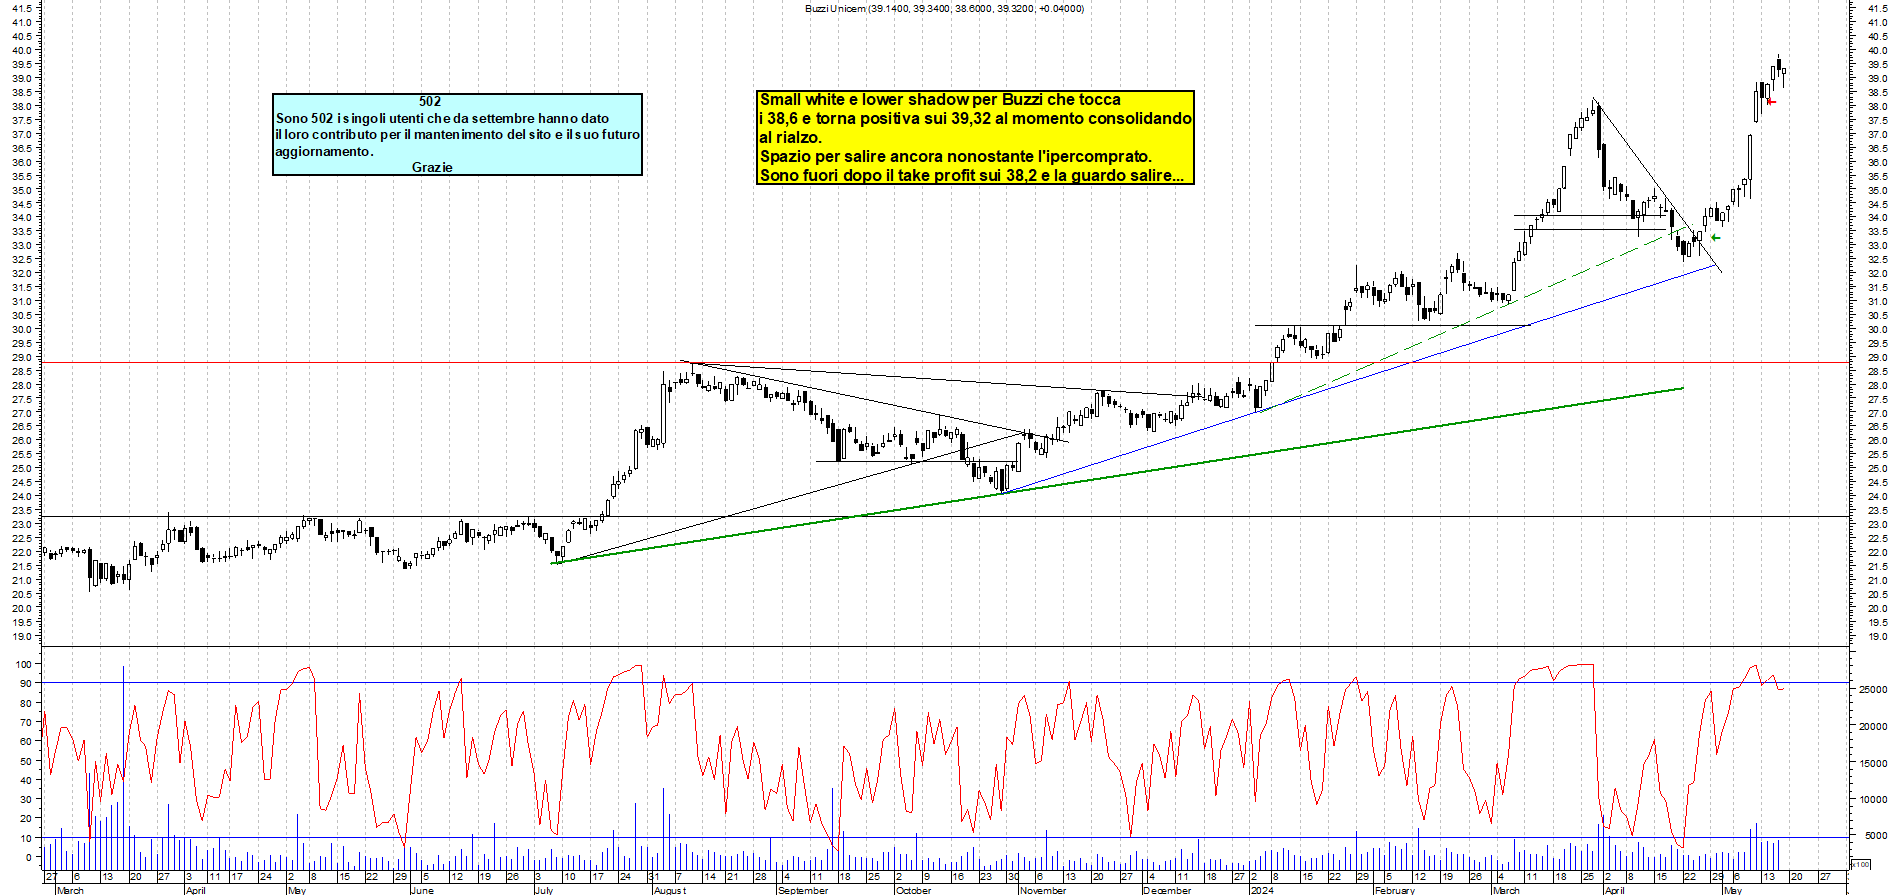Click the word 'aggiornamento.' in the cyan box
Image resolution: width=1890 pixels, height=895 pixels.
(x=324, y=152)
